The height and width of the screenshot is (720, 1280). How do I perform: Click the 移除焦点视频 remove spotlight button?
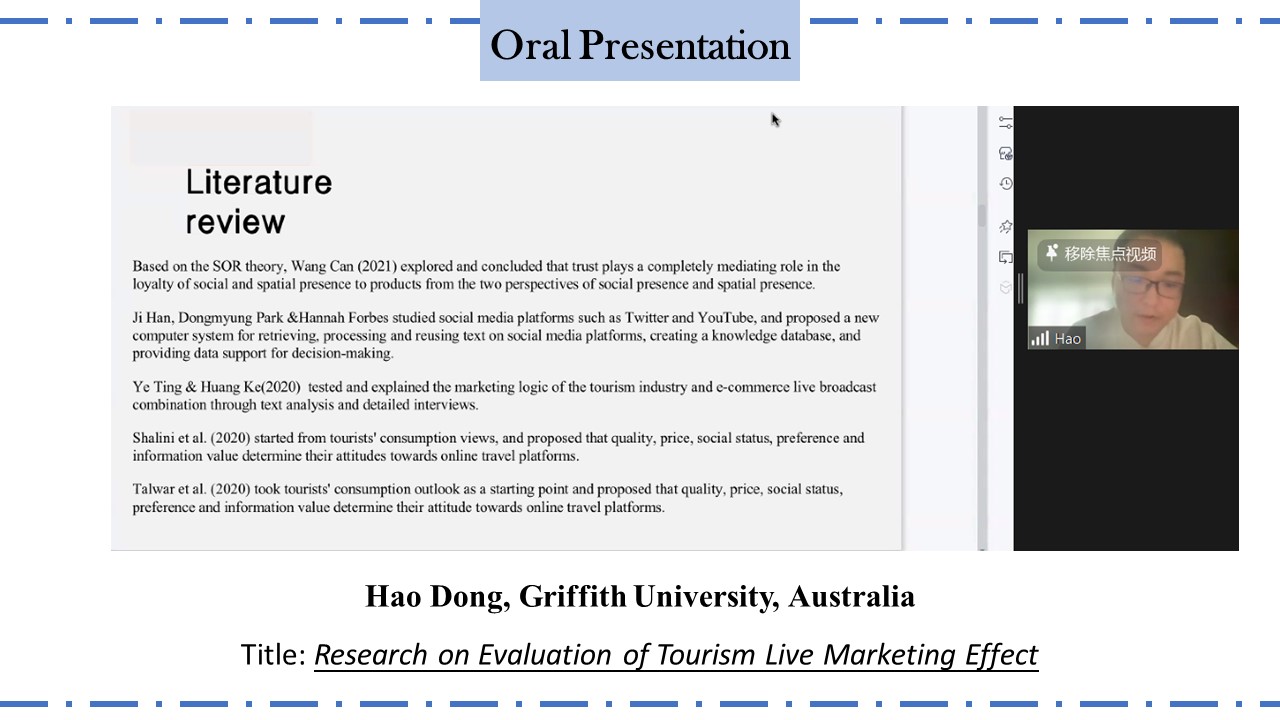pos(1099,254)
